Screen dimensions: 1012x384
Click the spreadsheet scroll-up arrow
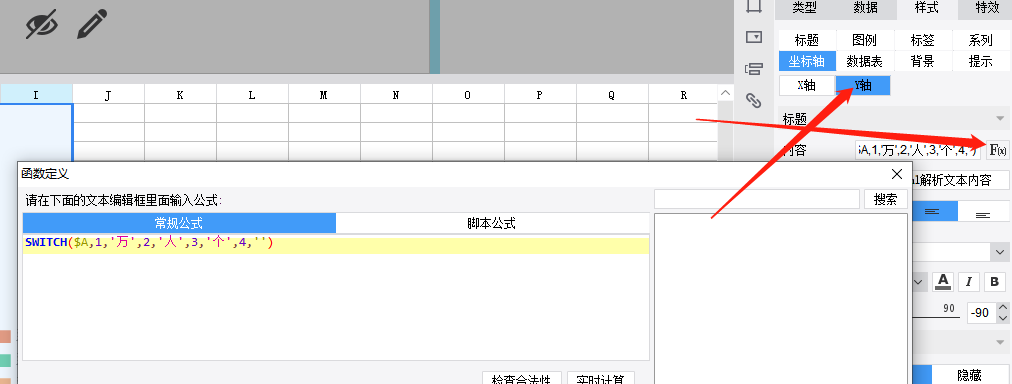click(x=726, y=94)
